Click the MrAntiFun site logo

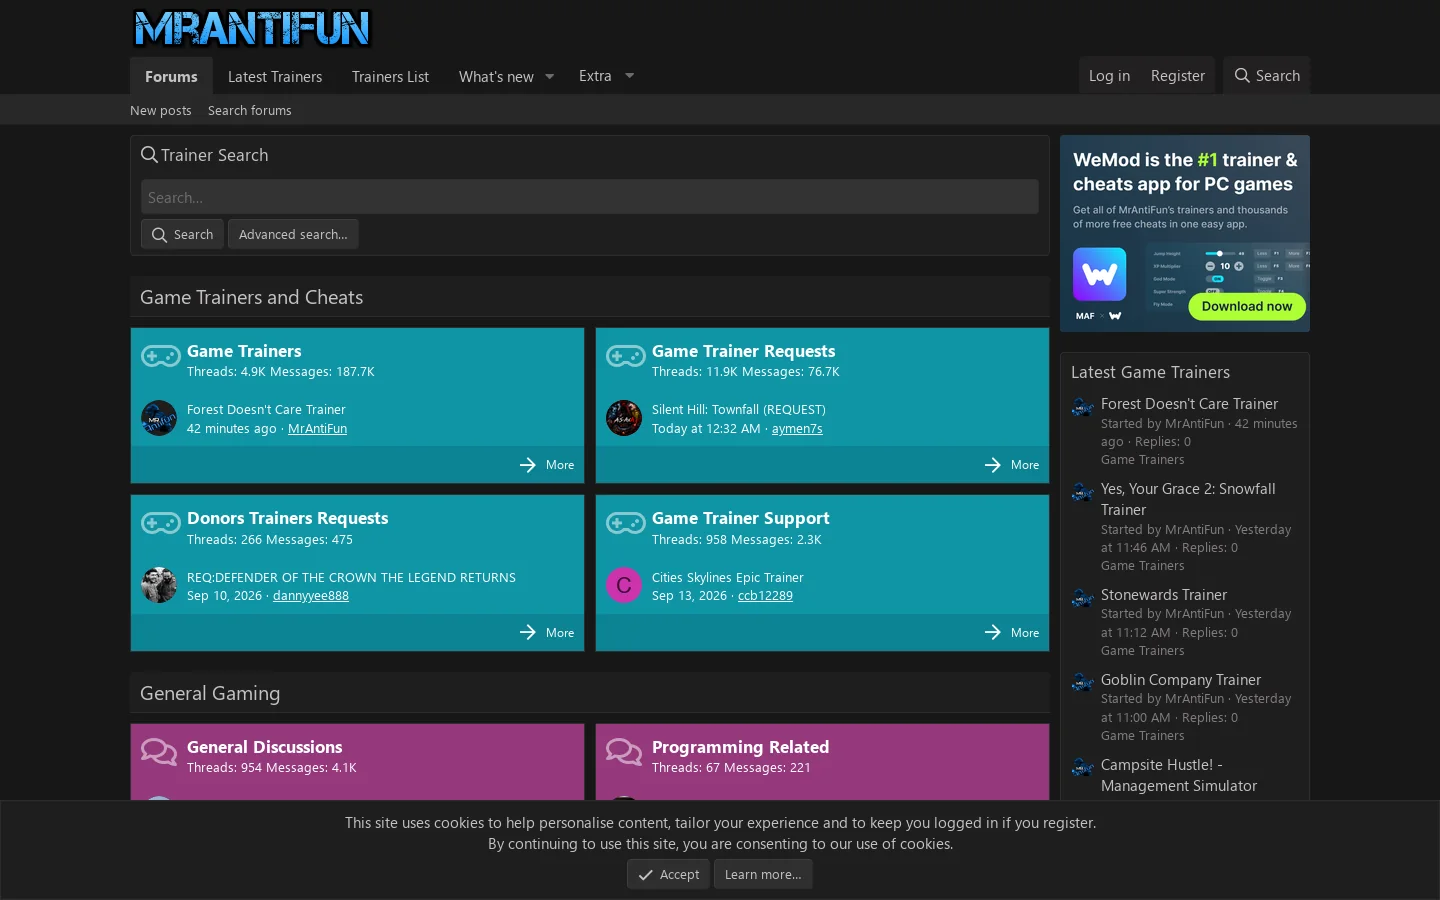(x=252, y=29)
